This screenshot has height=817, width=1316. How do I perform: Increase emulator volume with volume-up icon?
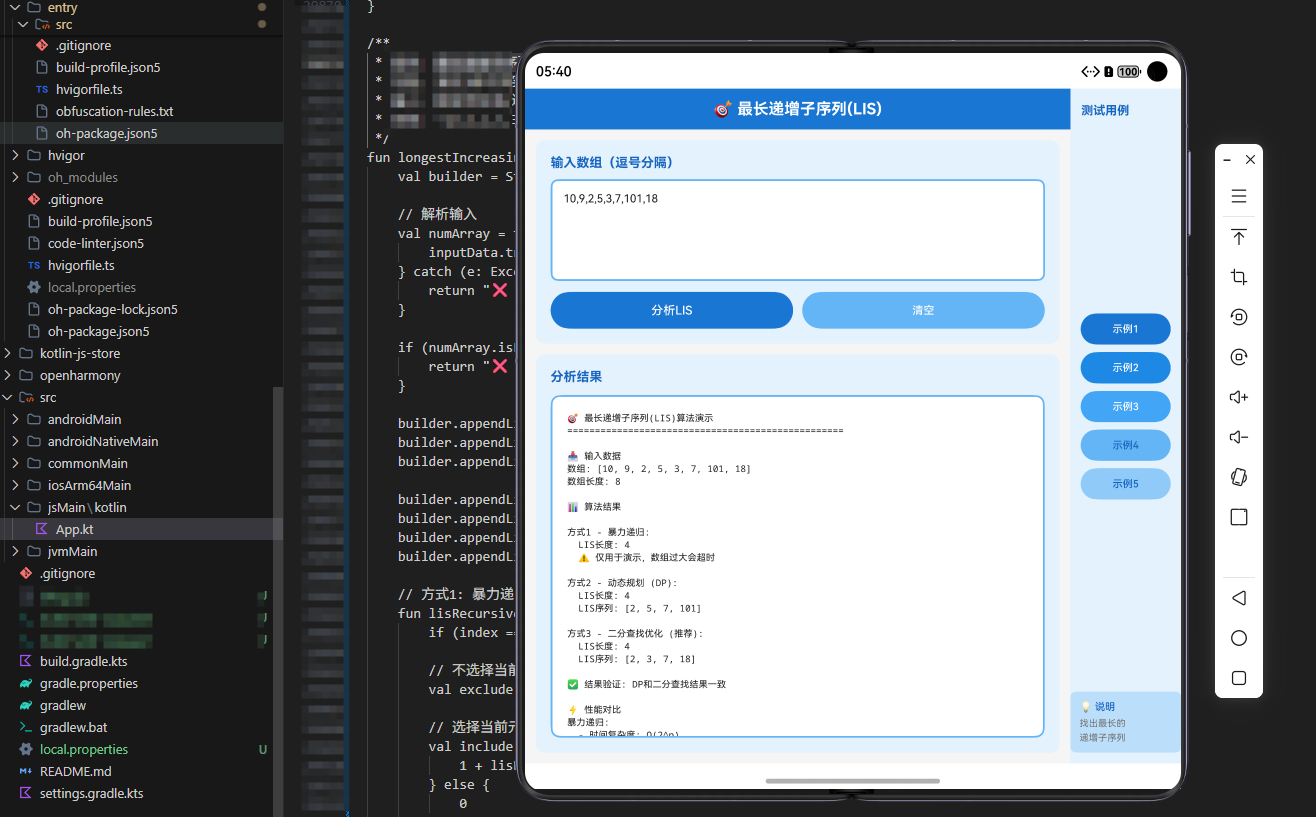[1238, 396]
